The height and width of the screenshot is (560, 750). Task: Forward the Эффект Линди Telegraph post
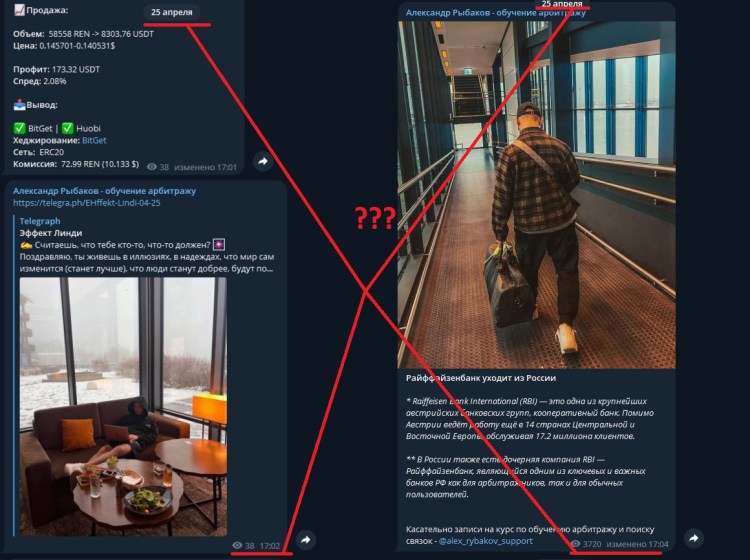(306, 540)
